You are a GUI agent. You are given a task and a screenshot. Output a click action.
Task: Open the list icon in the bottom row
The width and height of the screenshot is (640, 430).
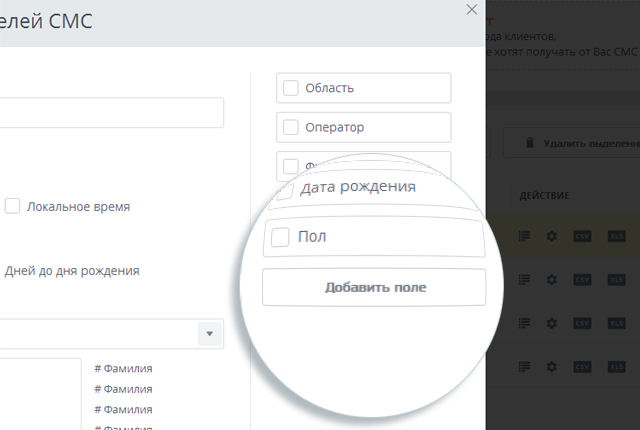[524, 367]
